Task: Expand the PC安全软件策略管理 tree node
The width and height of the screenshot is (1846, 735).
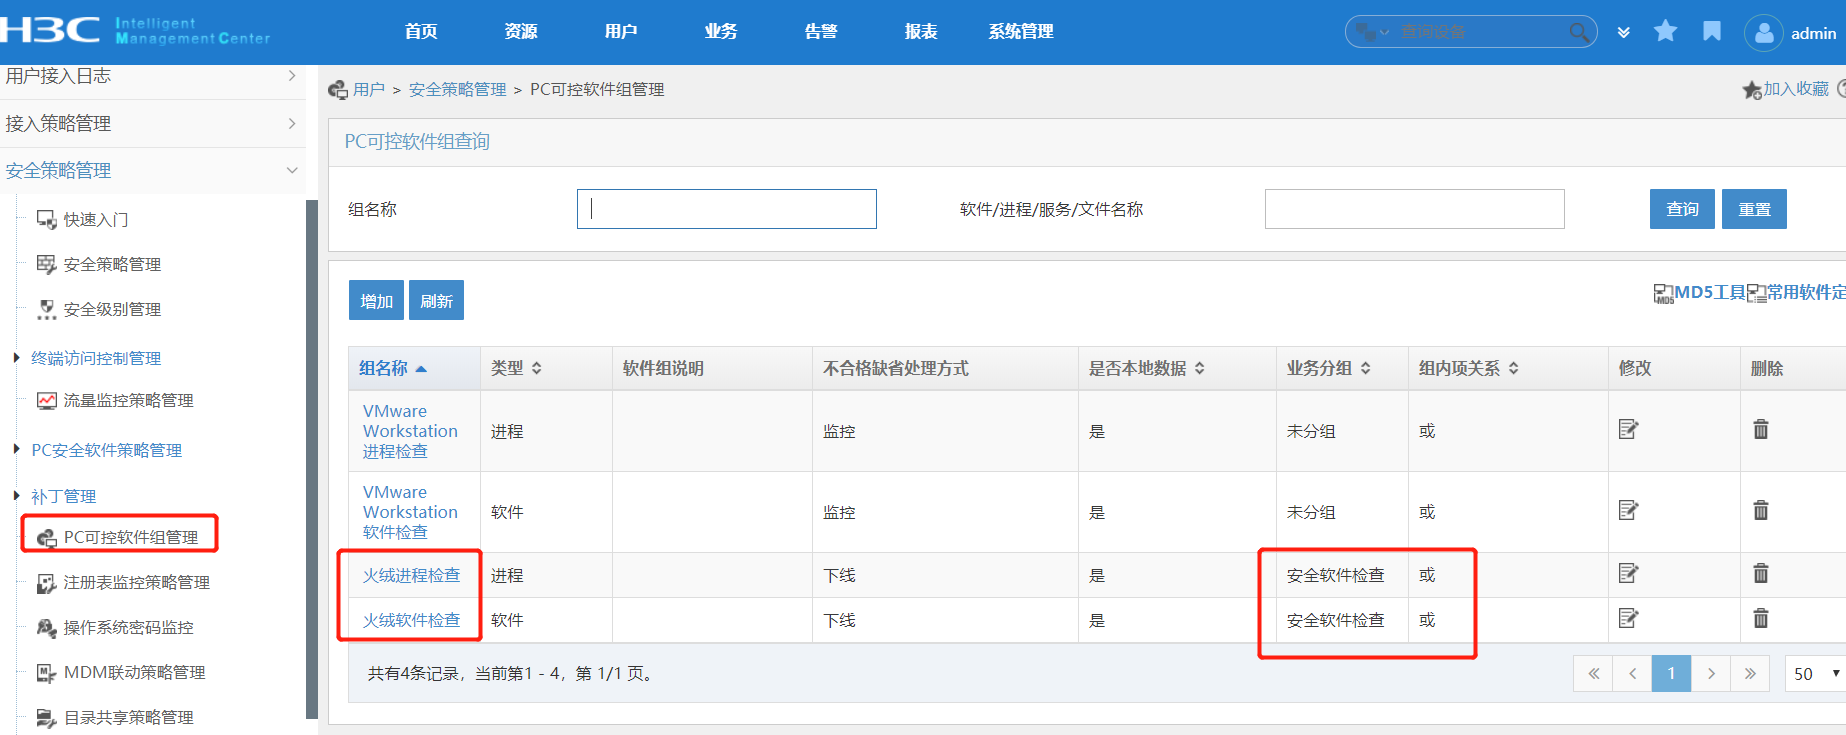Action: (x=16, y=449)
